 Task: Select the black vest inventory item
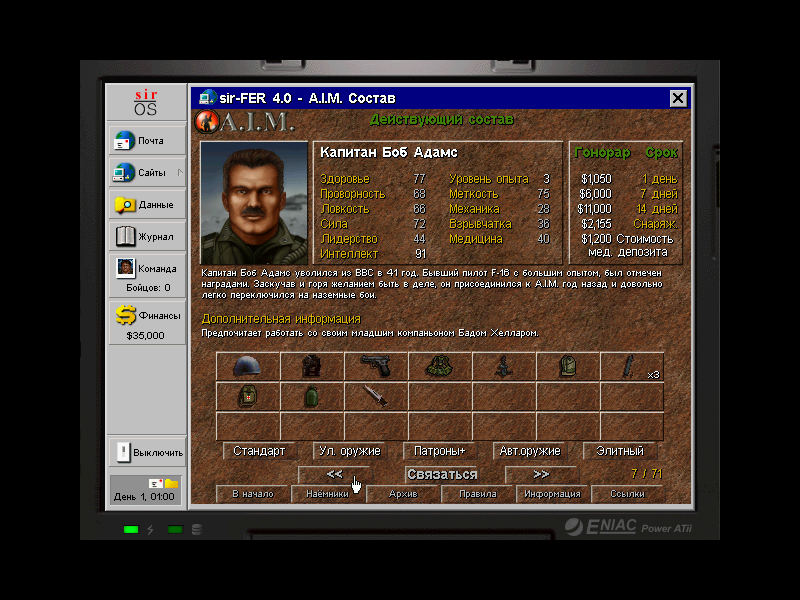[x=312, y=366]
